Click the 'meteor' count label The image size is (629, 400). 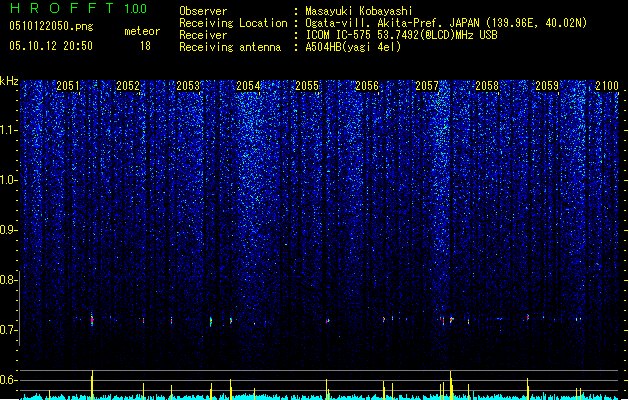pyautogui.click(x=142, y=31)
